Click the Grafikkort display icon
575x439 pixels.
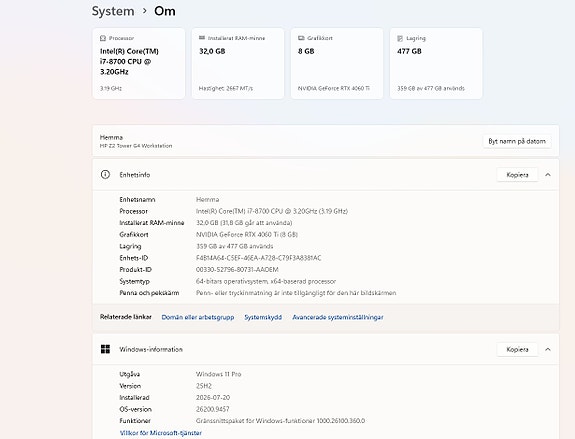tap(301, 38)
